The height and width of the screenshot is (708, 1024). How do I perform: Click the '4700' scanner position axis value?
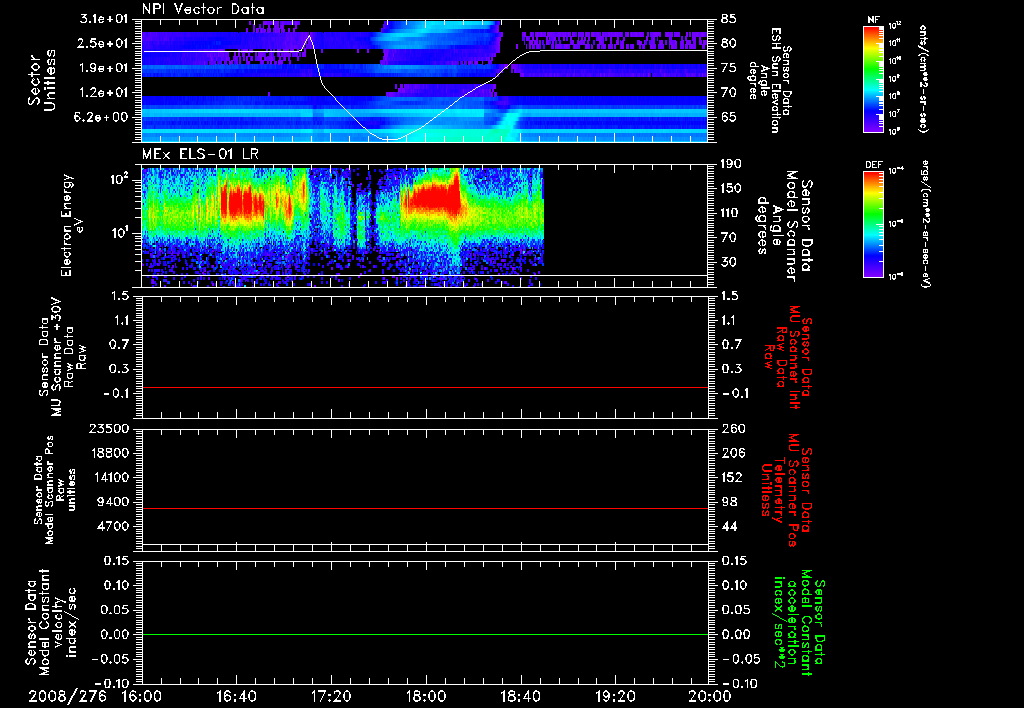coord(112,526)
